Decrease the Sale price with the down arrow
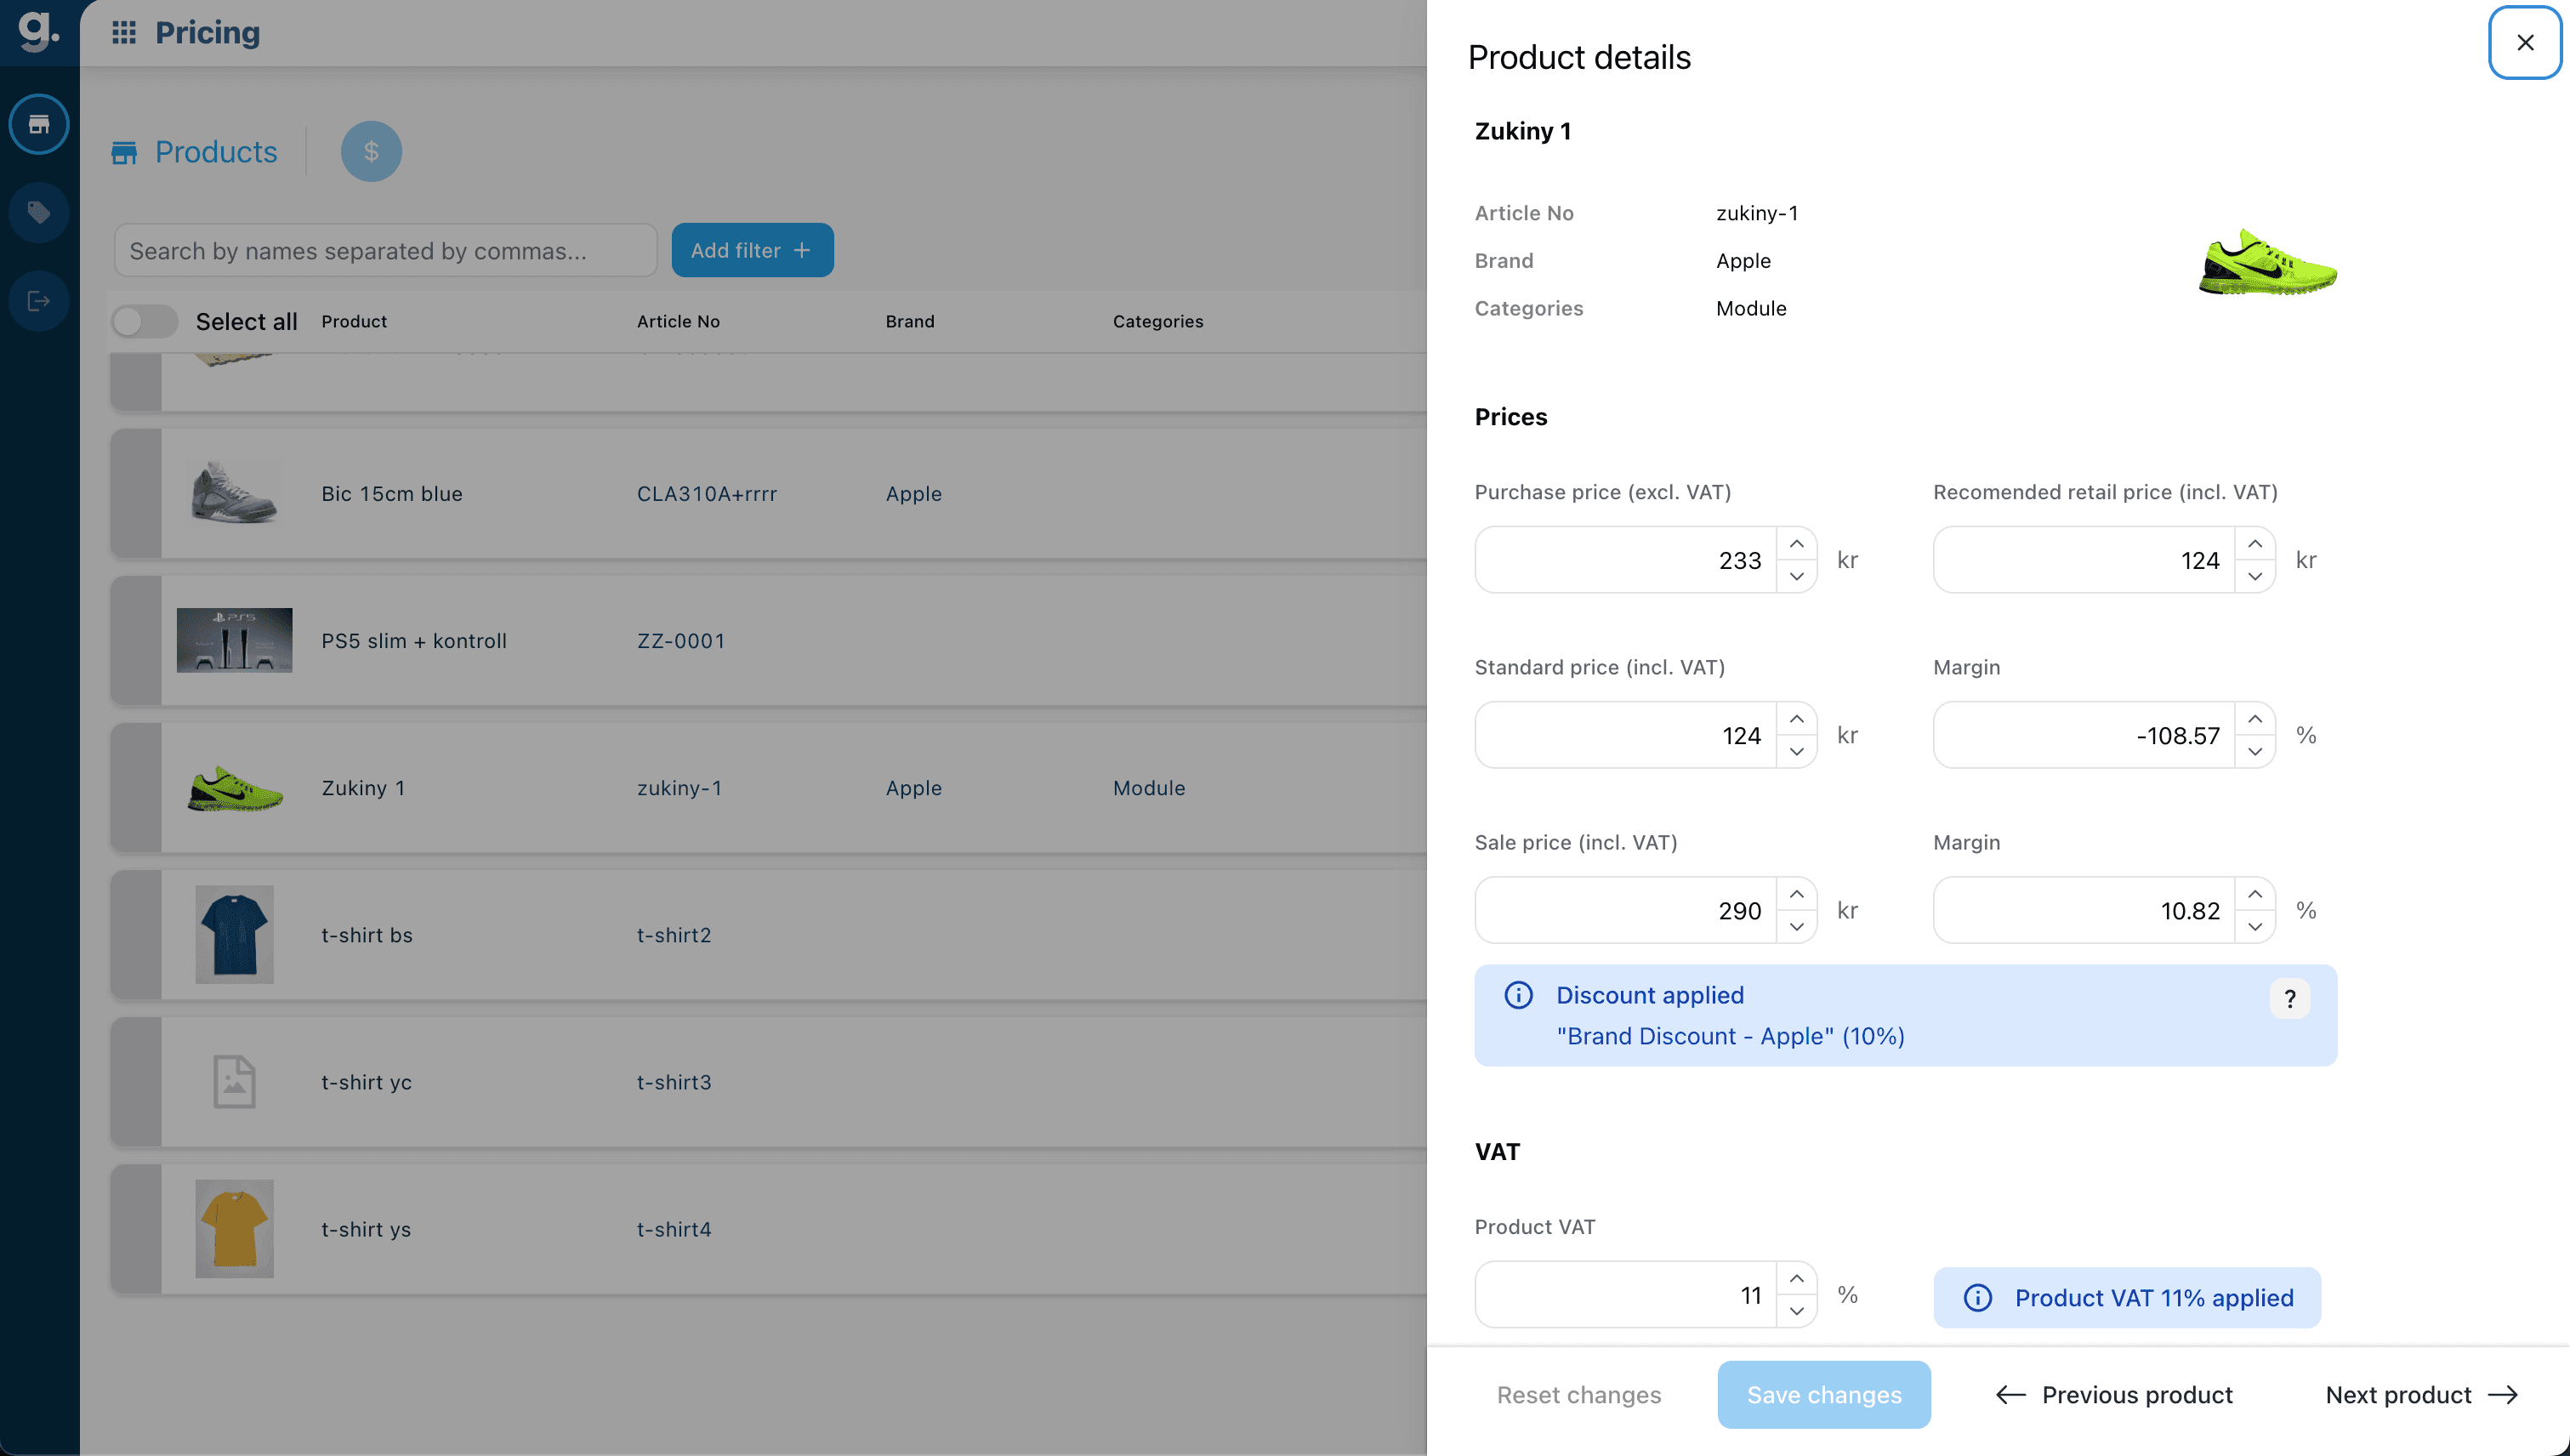The image size is (2570, 1456). click(1796, 927)
